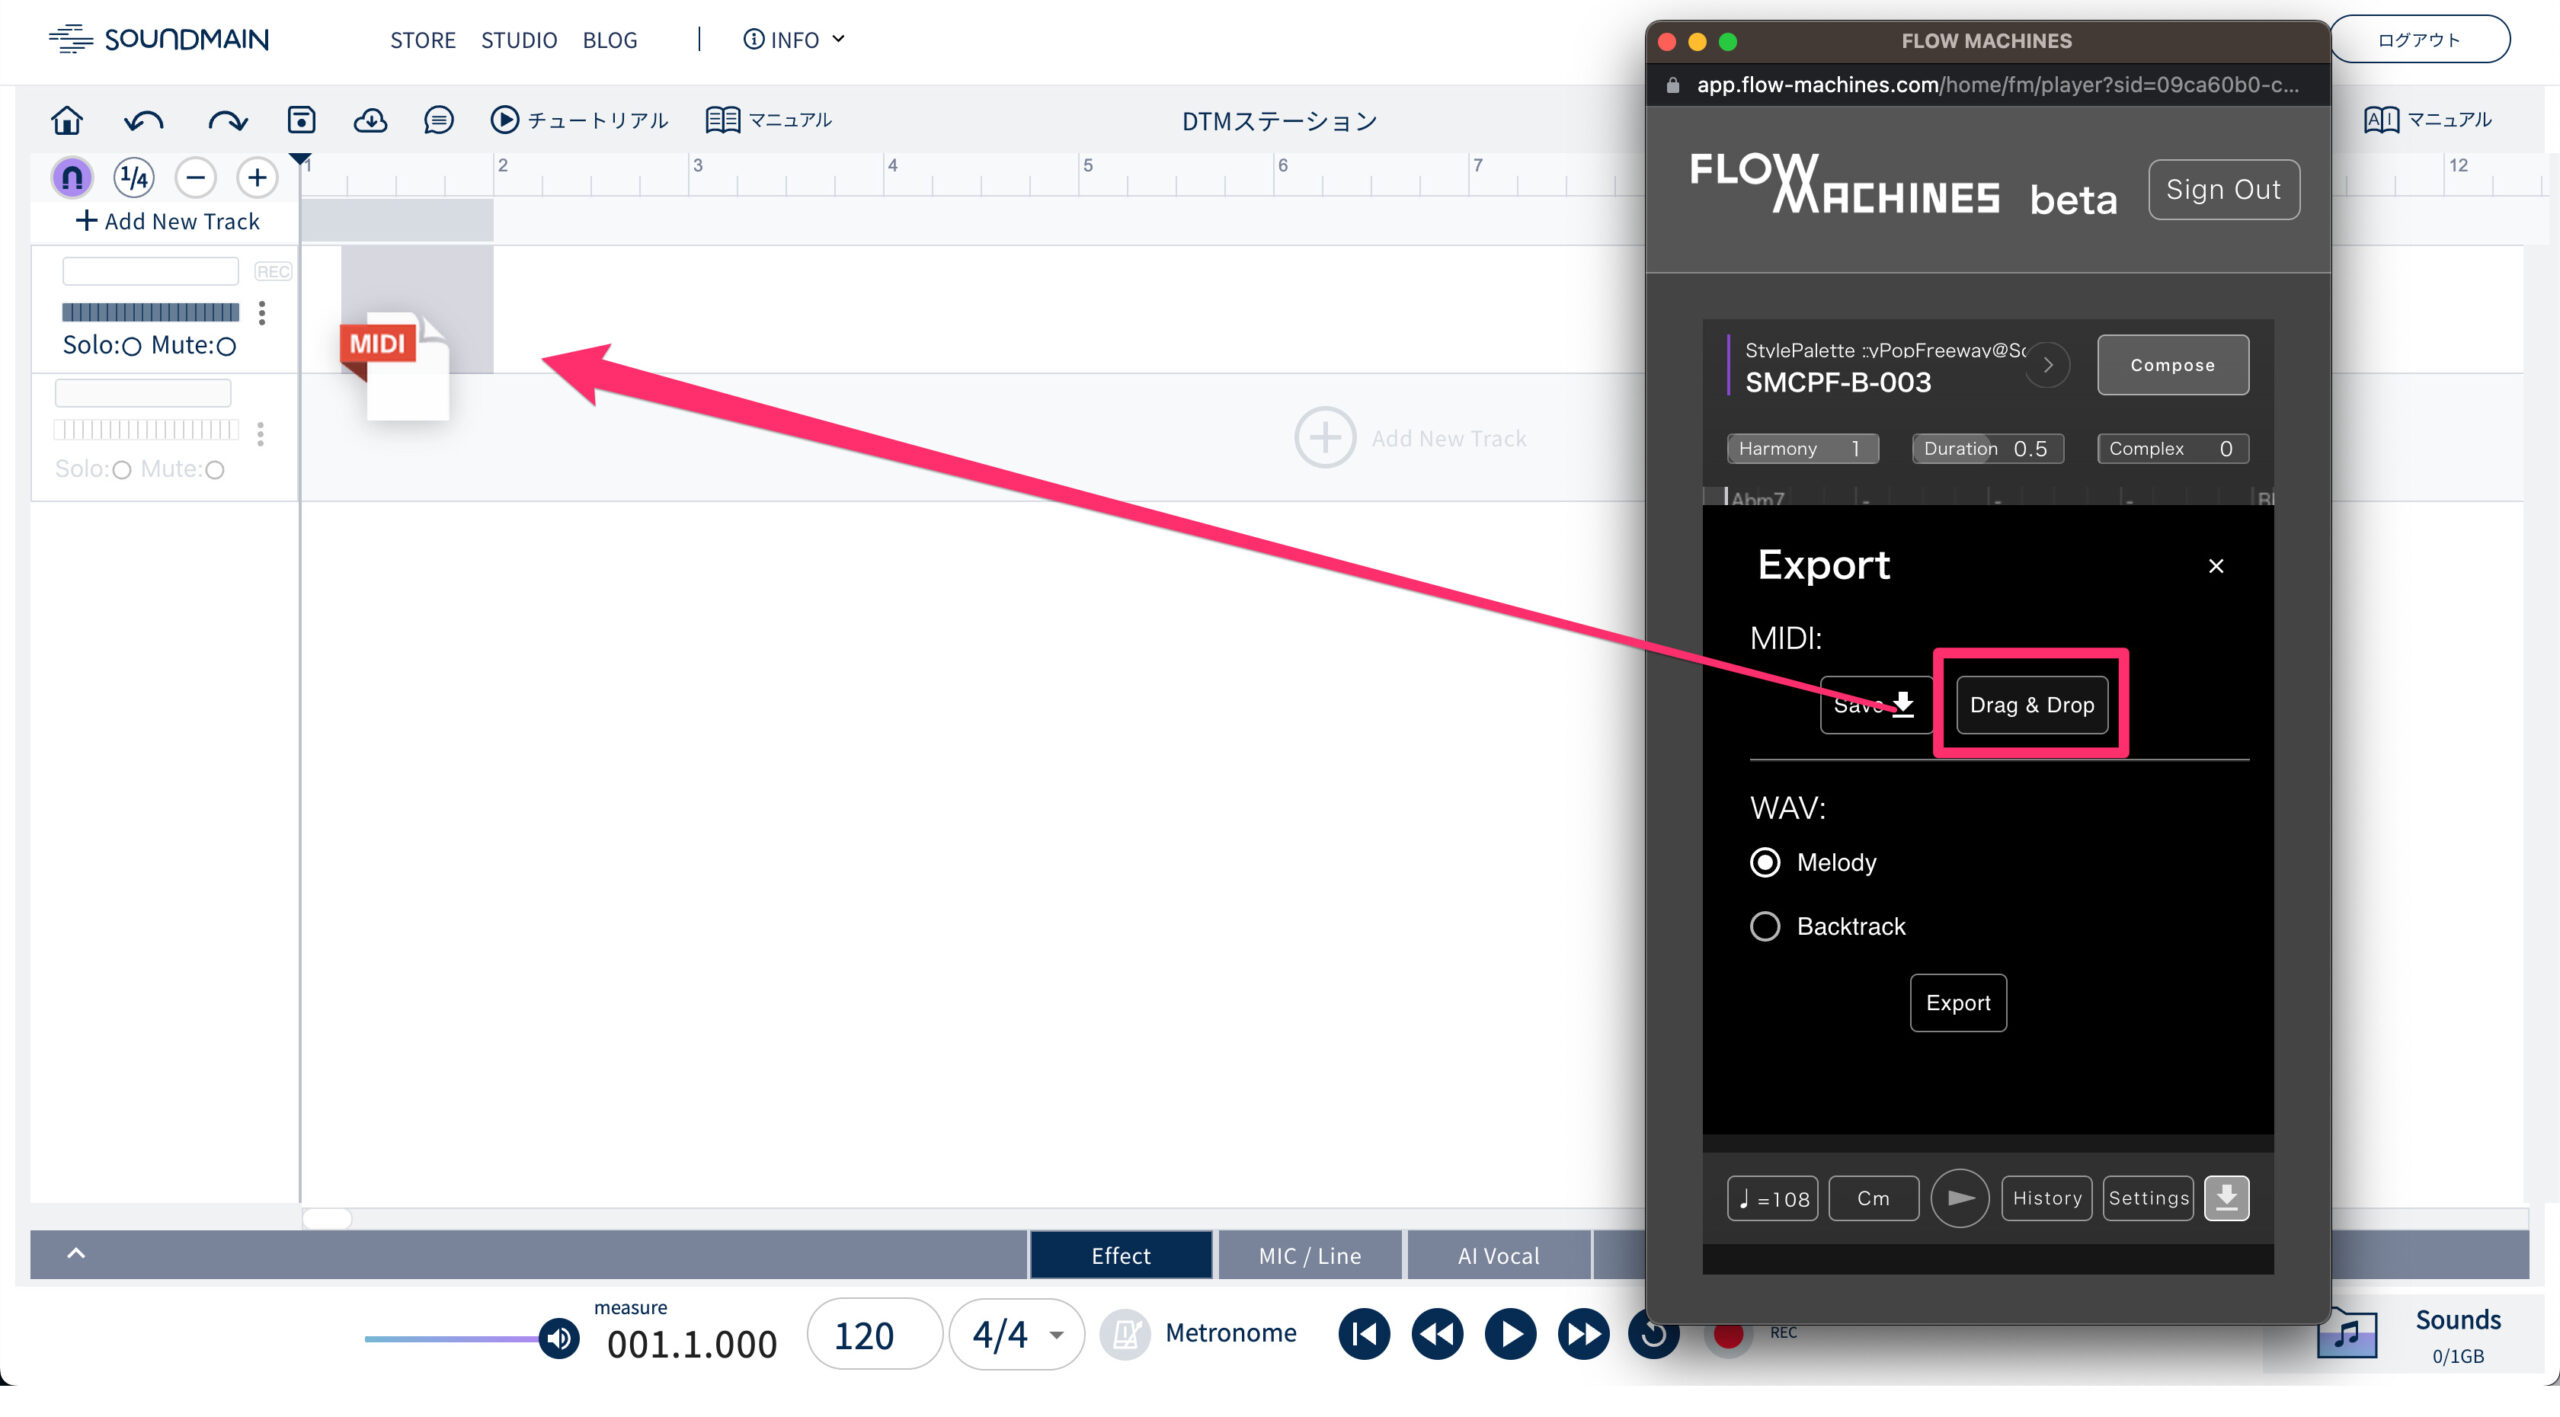
Task: Click the Compose button
Action: click(x=2172, y=365)
